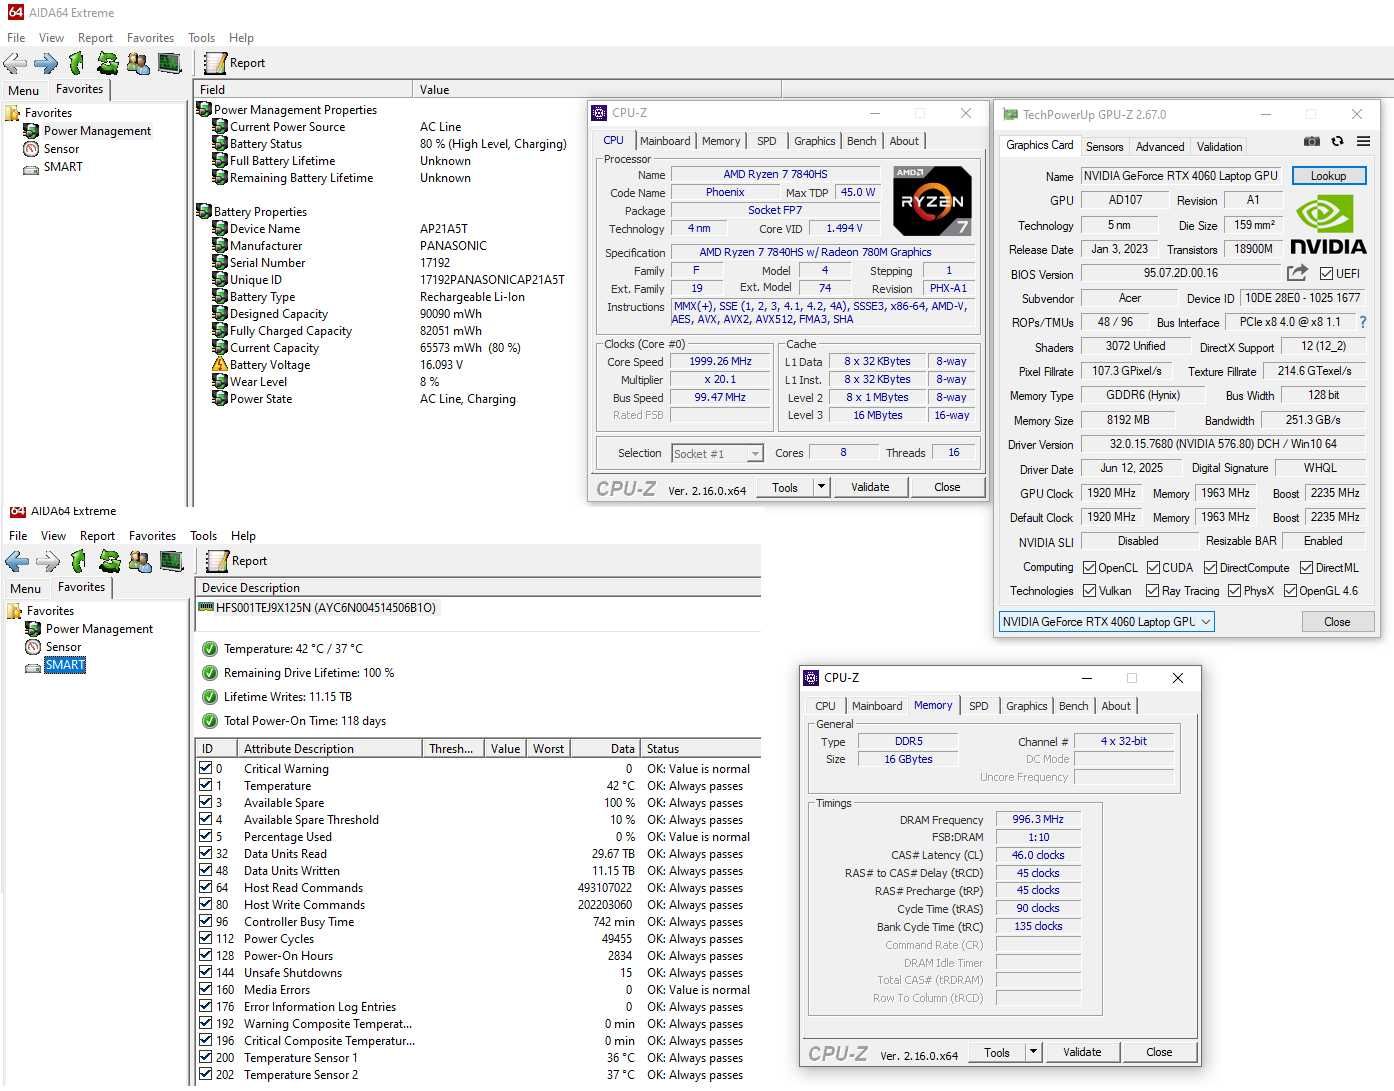
Task: Toggle Vulkan checkbox in GPU-Z
Action: tap(1089, 591)
